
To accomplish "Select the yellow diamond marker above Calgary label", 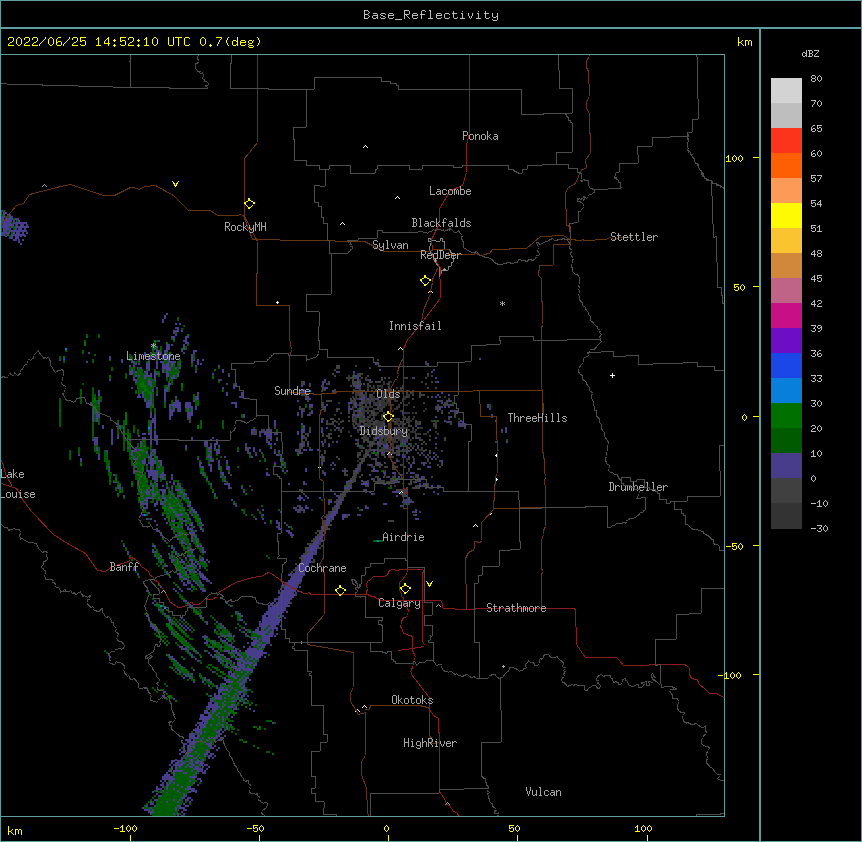I will (x=405, y=589).
